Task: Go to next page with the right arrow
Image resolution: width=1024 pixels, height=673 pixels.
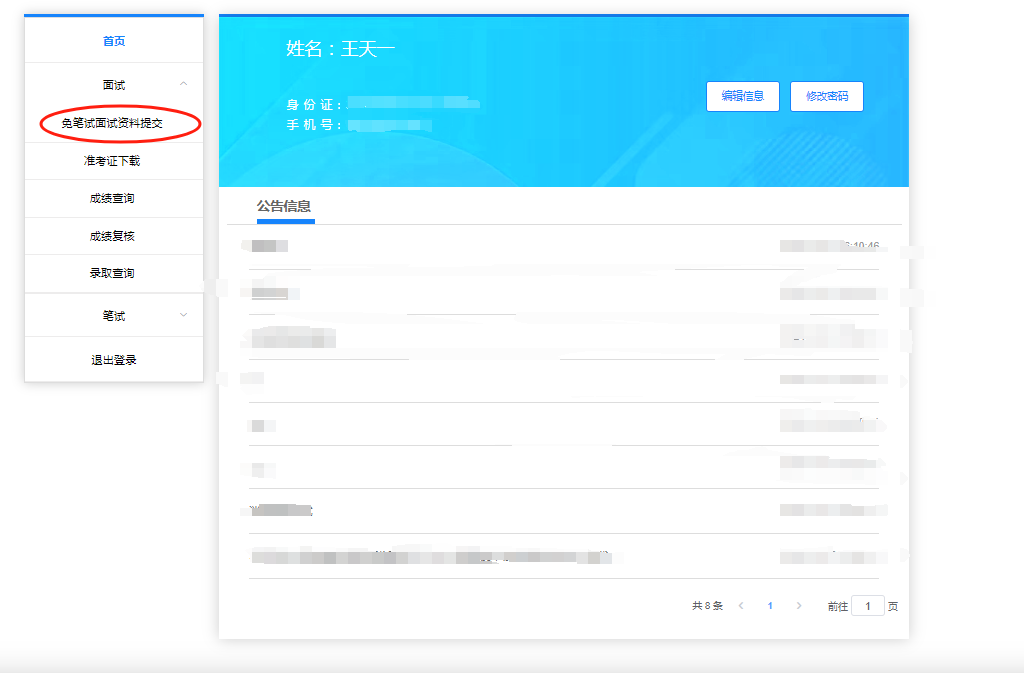Action: coord(798,606)
